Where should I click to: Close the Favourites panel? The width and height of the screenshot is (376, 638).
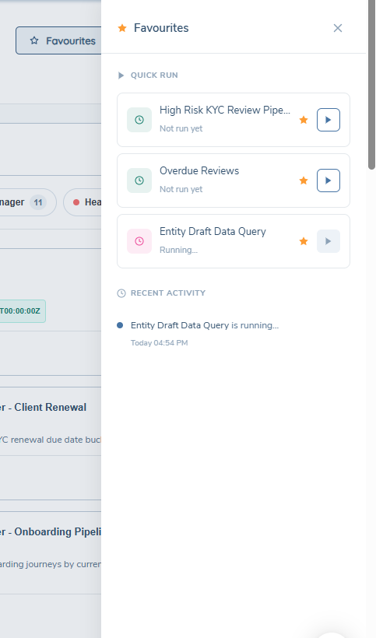point(338,28)
